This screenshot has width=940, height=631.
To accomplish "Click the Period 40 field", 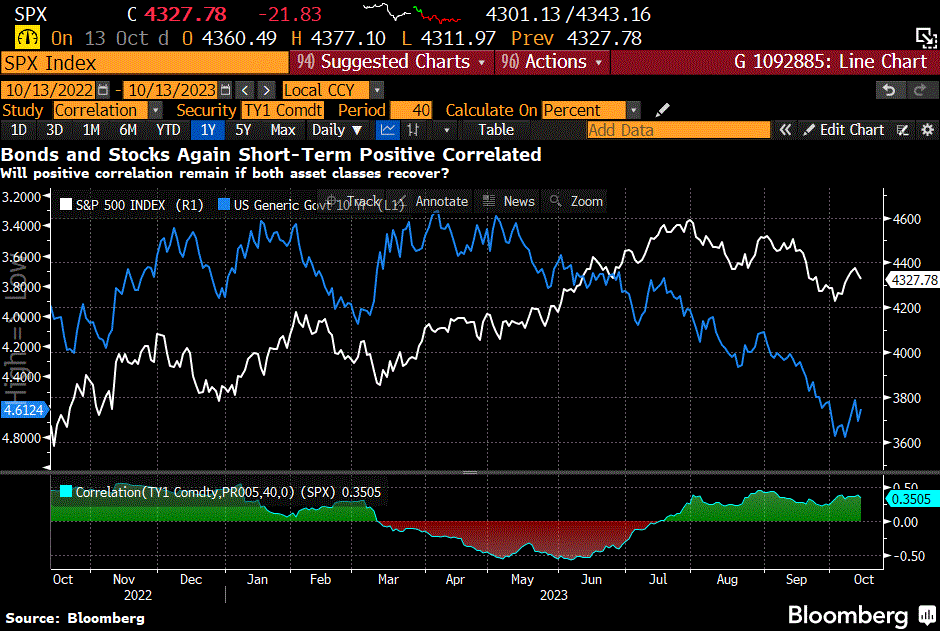I will (411, 110).
